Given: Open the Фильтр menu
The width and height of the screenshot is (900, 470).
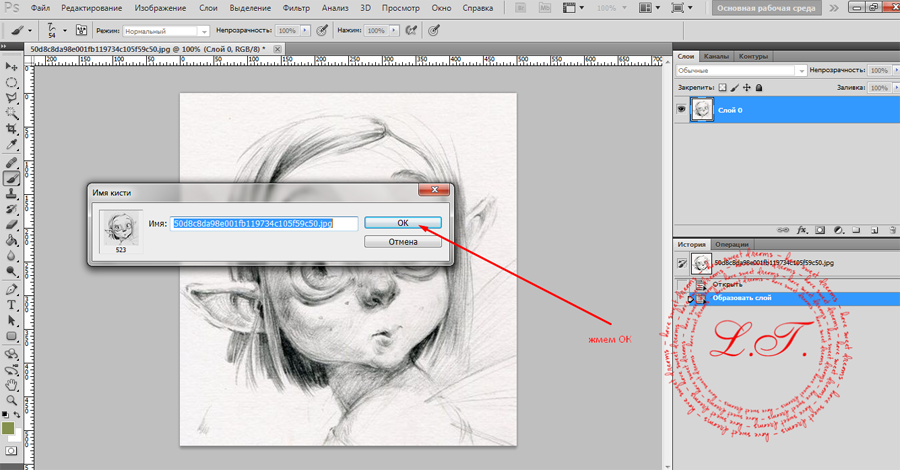Looking at the screenshot, I should [296, 8].
